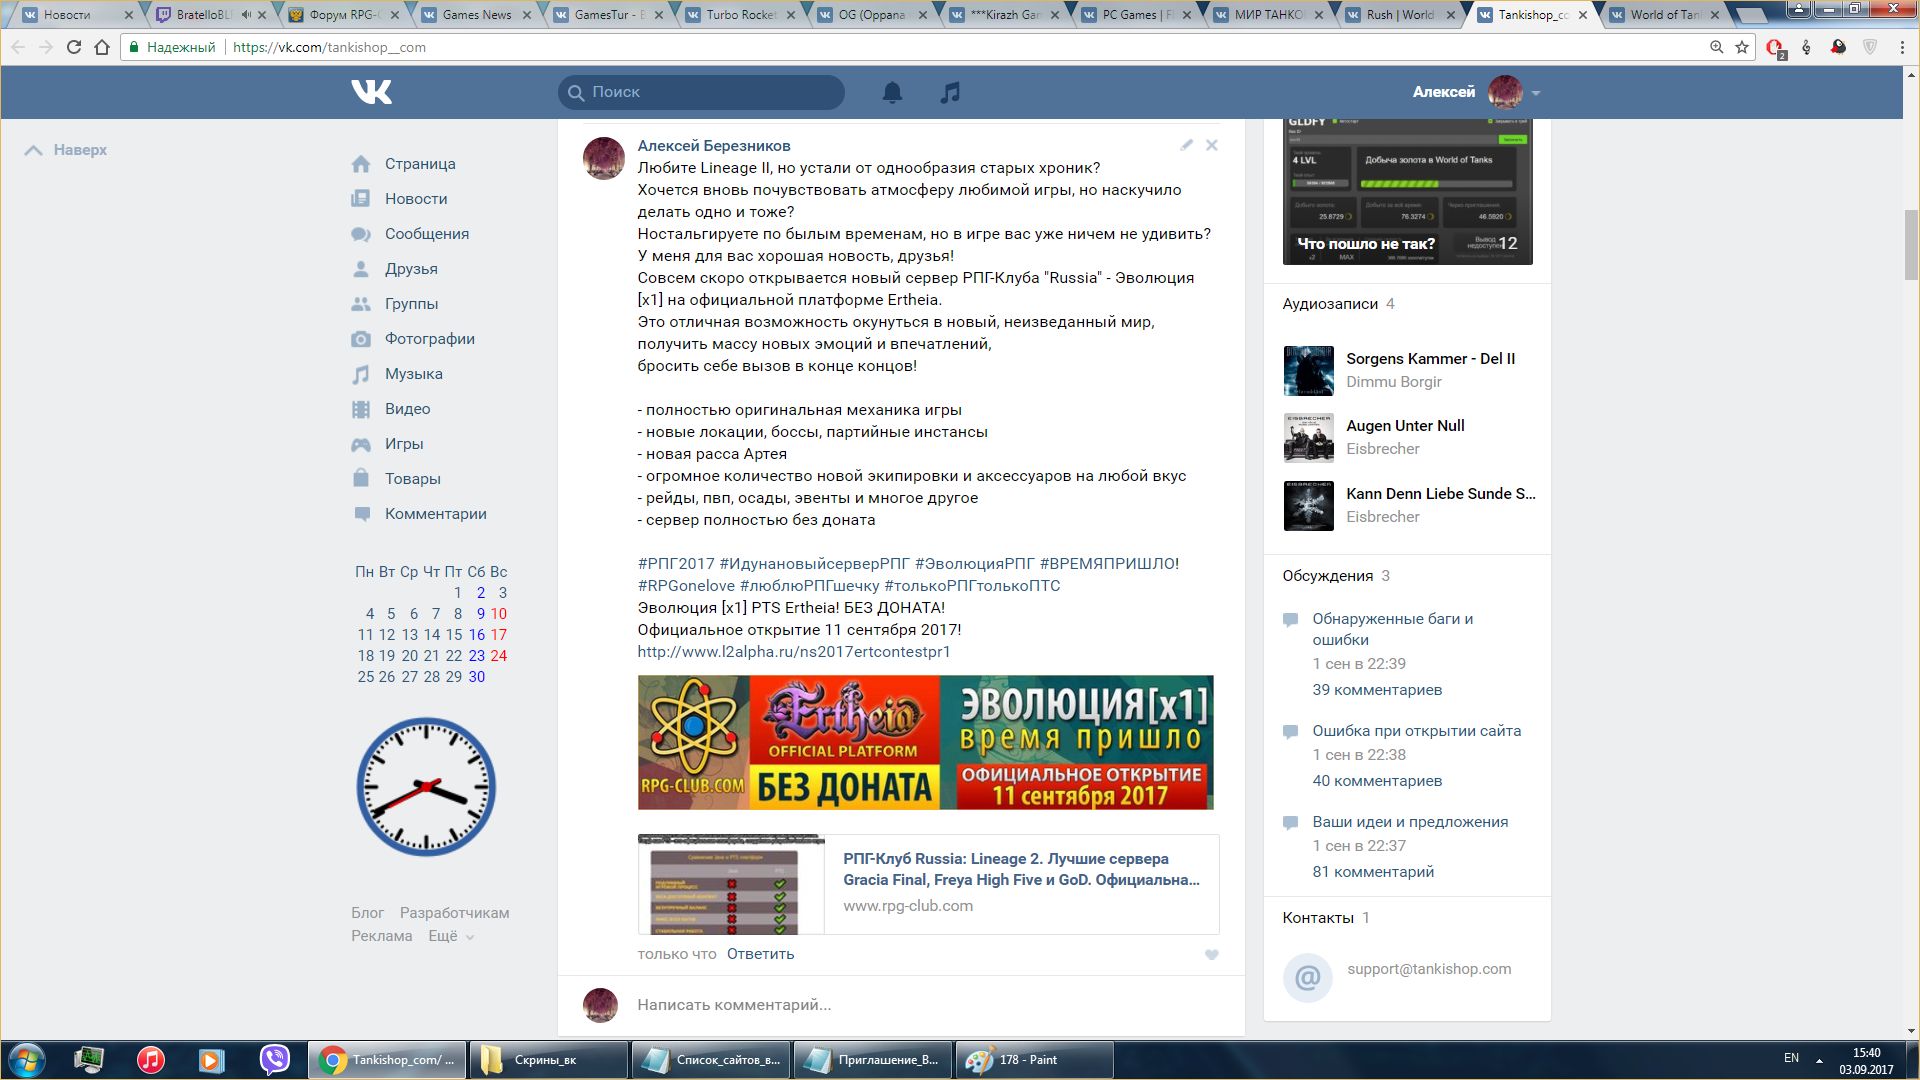Click the Видео sidebar icon
The width and height of the screenshot is (1920, 1080).
click(x=361, y=409)
